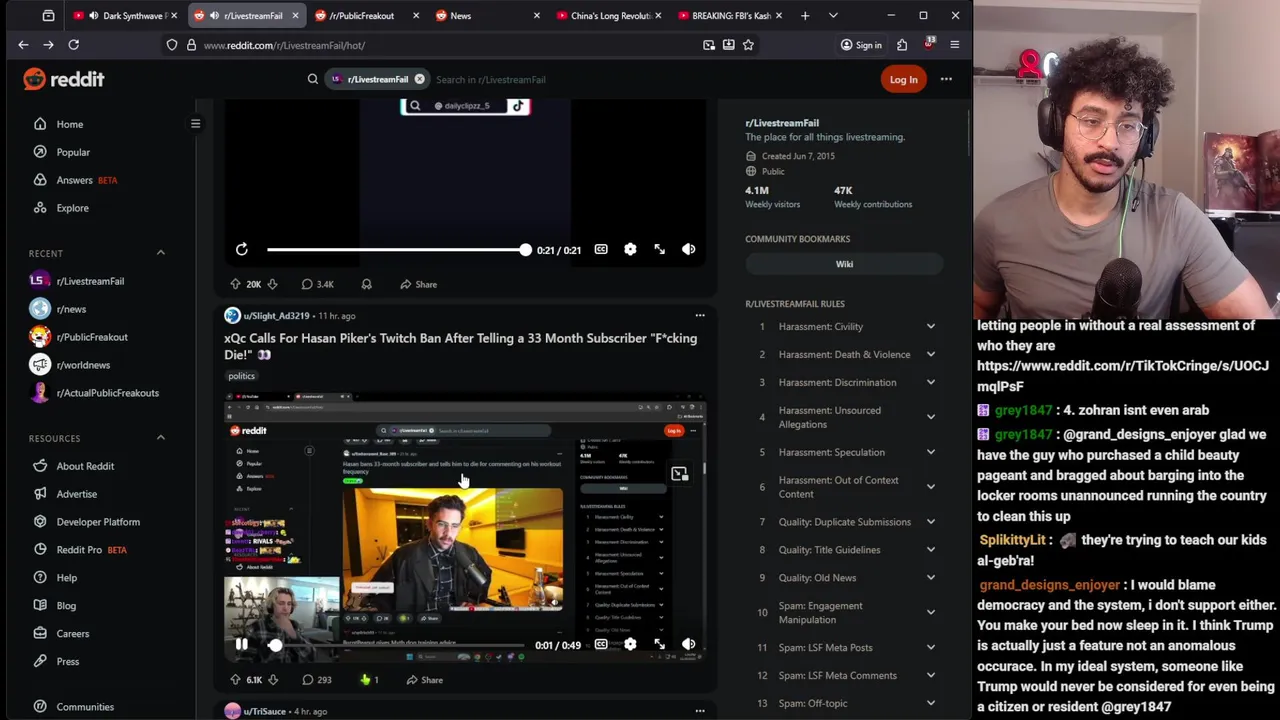This screenshot has height=720, width=1280.
Task: Open the Home feed icon in sidebar
Action: 40,124
